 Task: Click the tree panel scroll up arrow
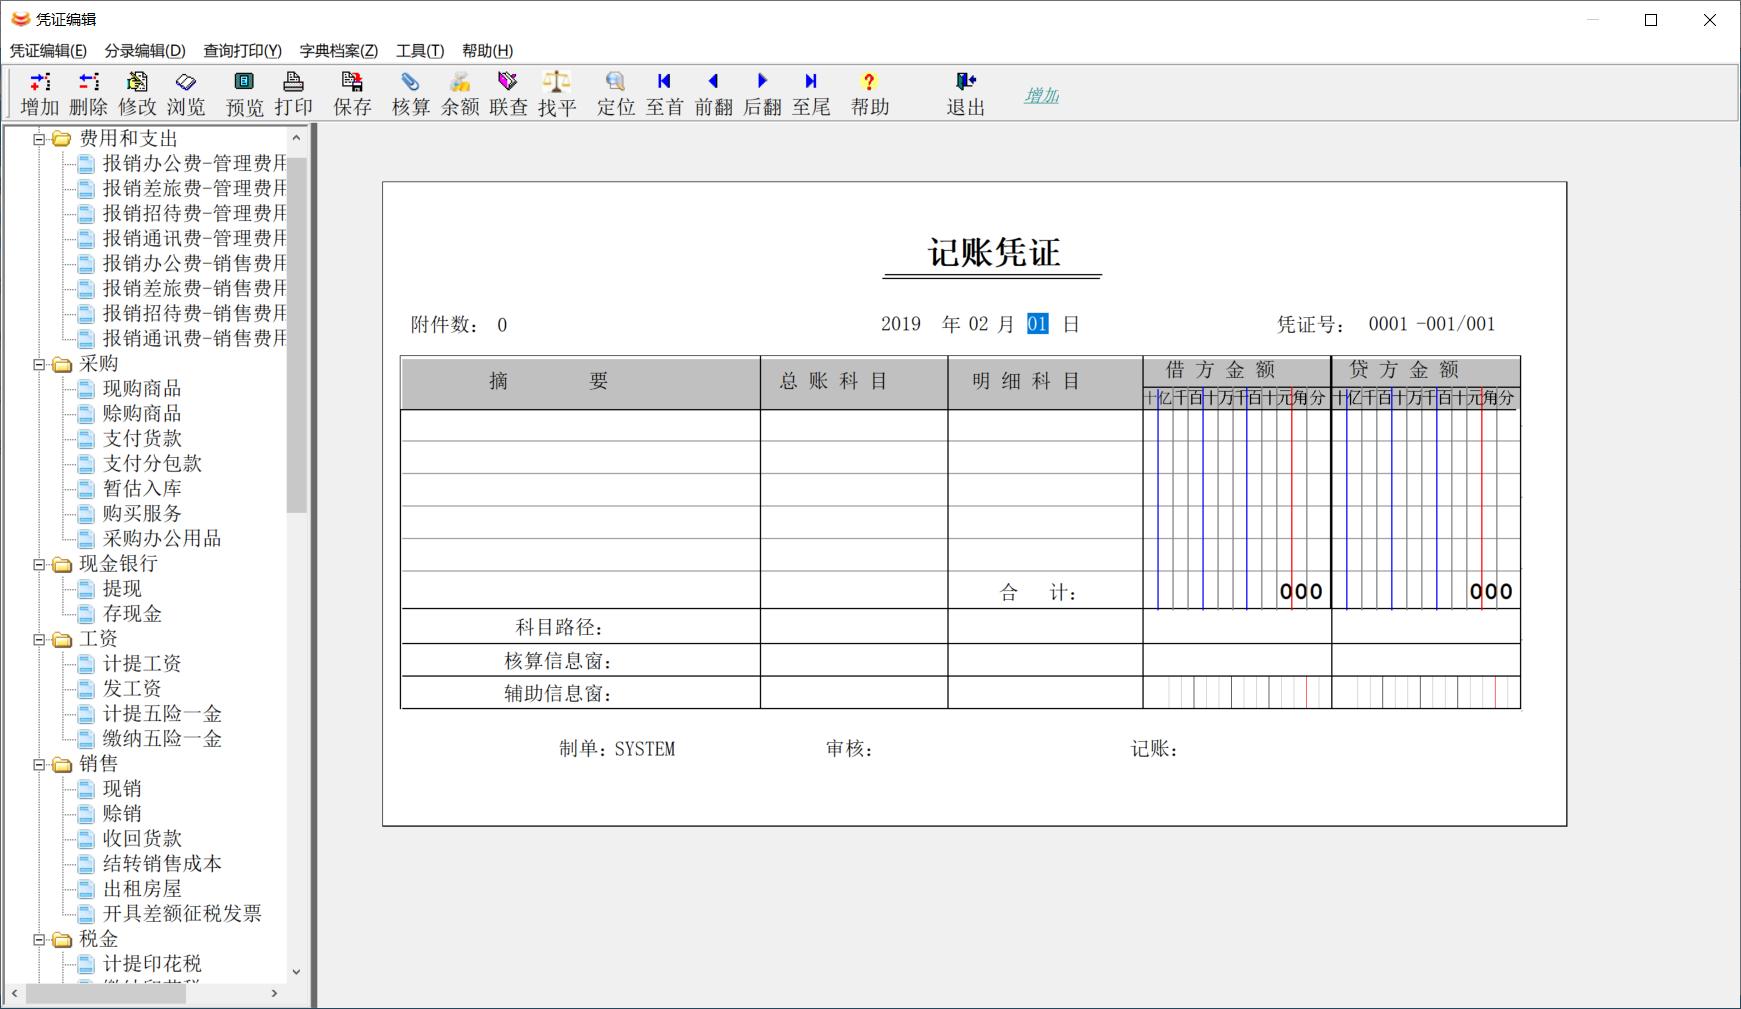point(296,136)
